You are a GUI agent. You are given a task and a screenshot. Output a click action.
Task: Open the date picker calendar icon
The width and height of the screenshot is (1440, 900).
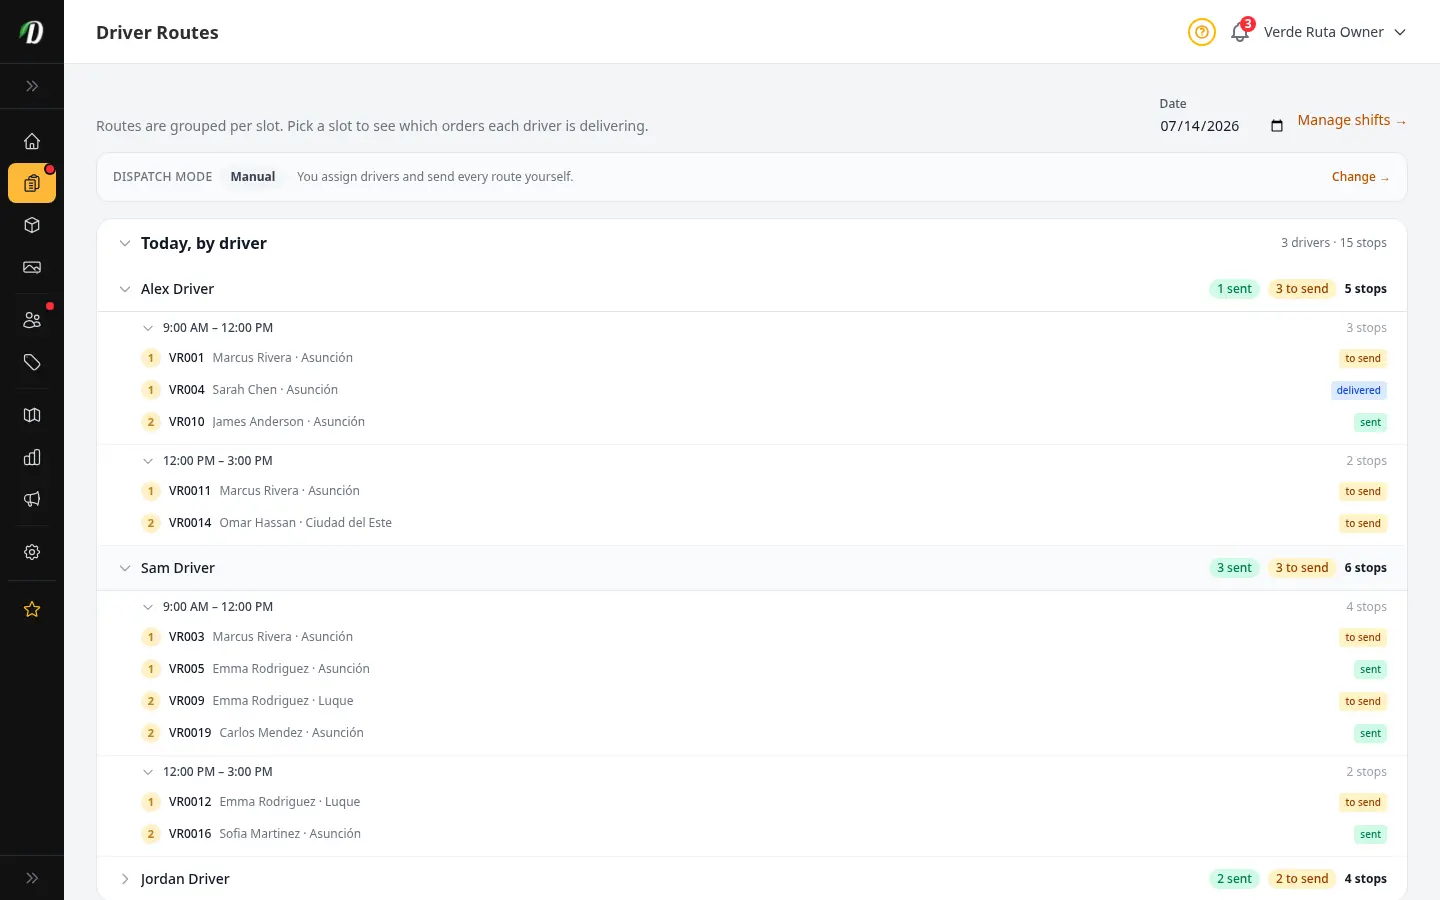[1277, 126]
